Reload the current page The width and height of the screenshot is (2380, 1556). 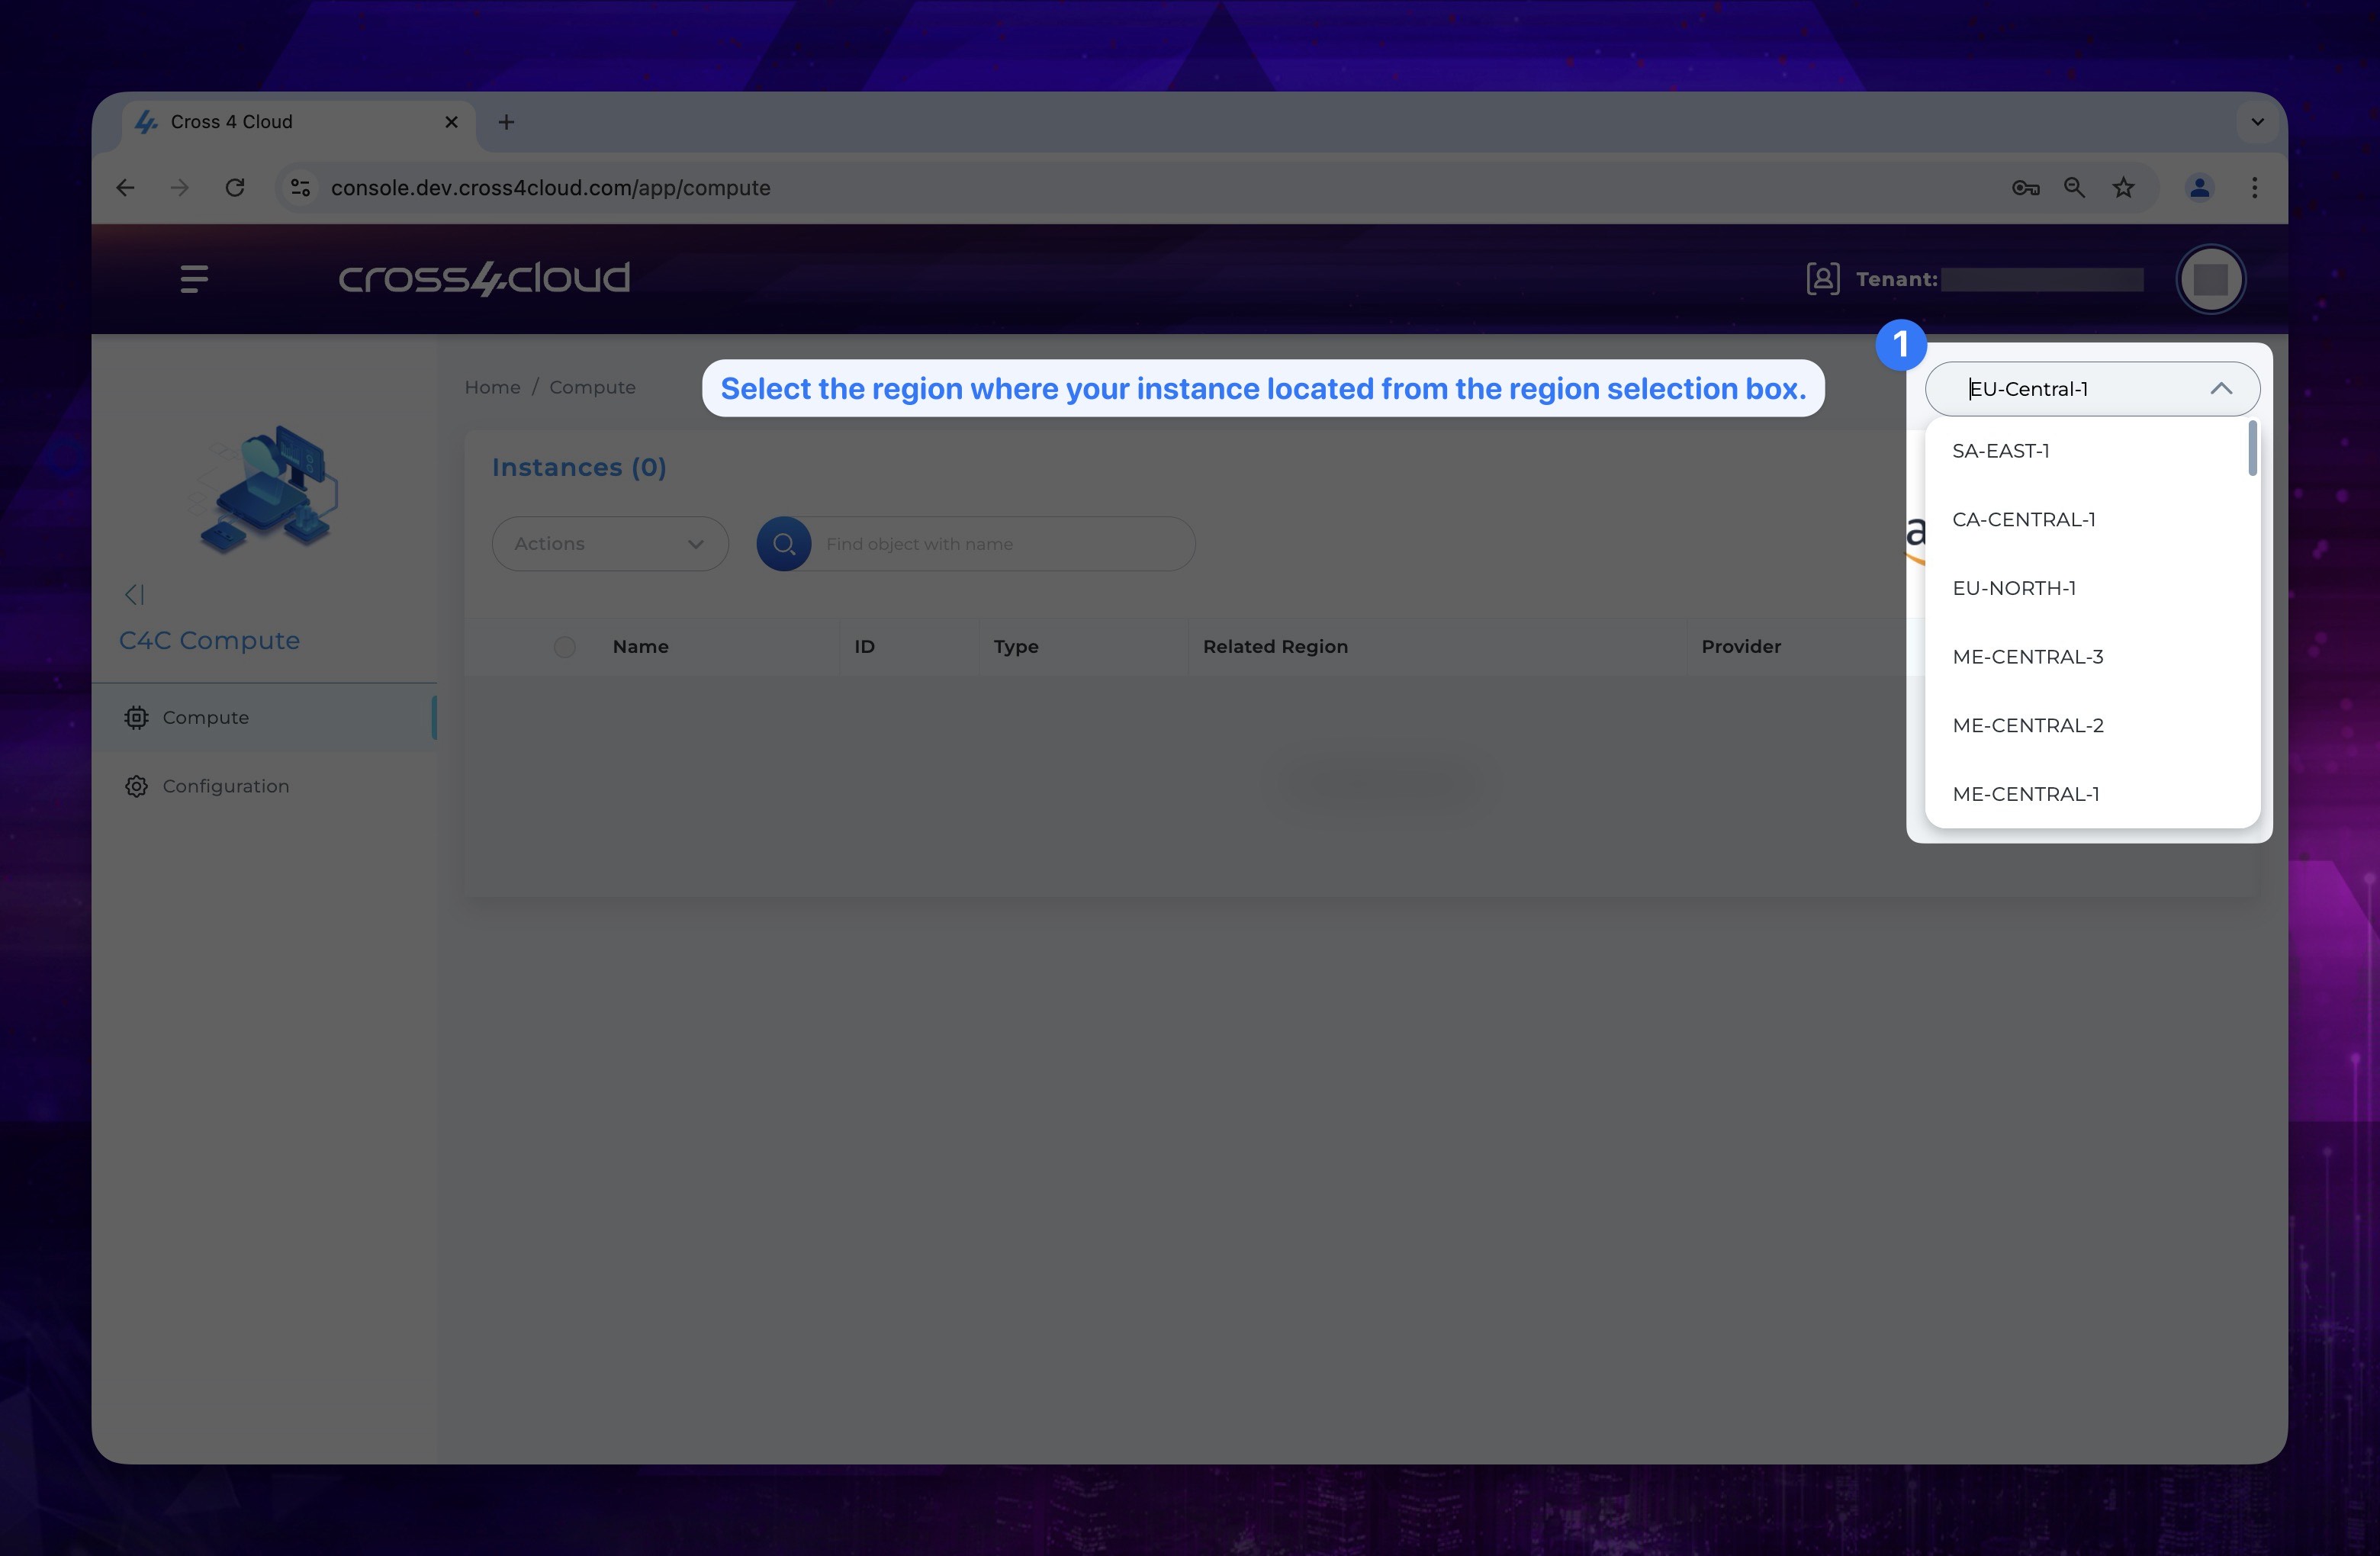(x=235, y=188)
